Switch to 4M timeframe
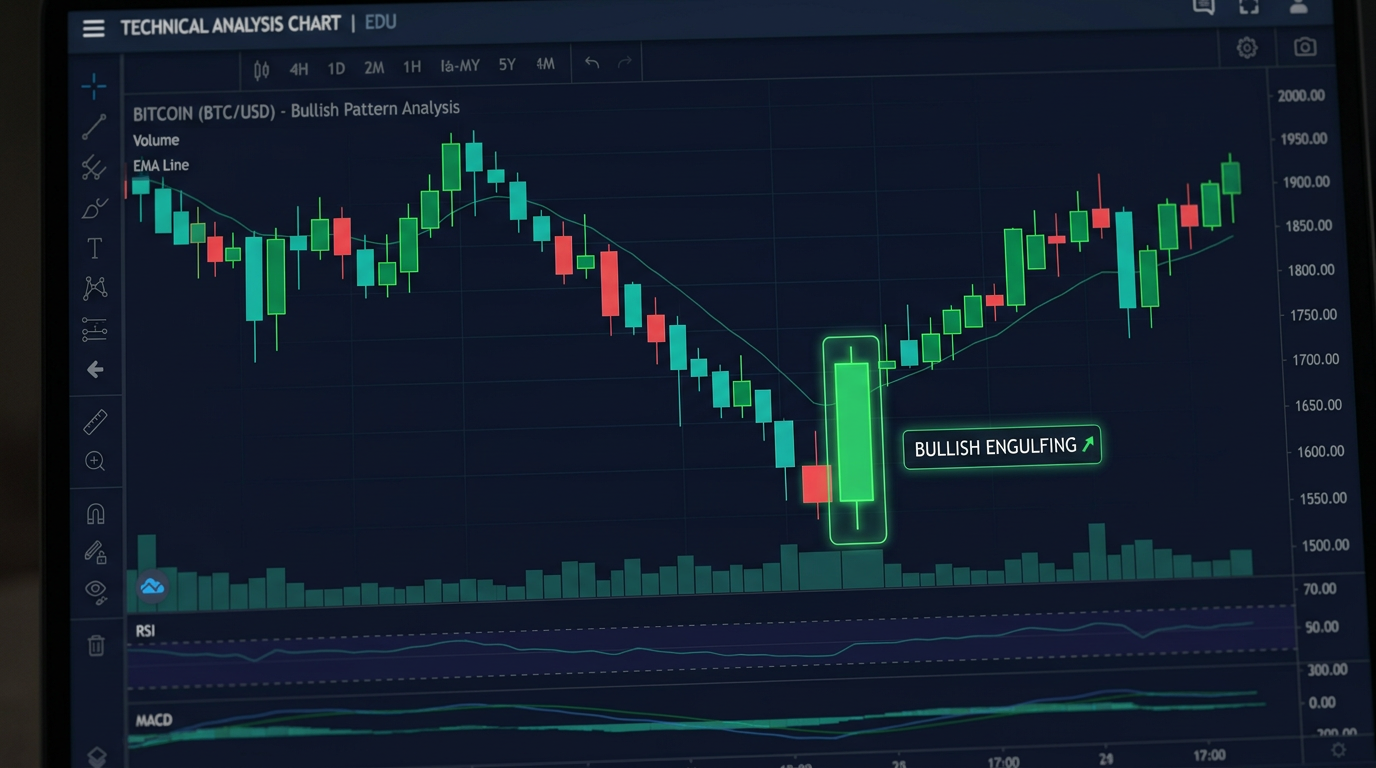The image size is (1376, 768). (x=545, y=64)
